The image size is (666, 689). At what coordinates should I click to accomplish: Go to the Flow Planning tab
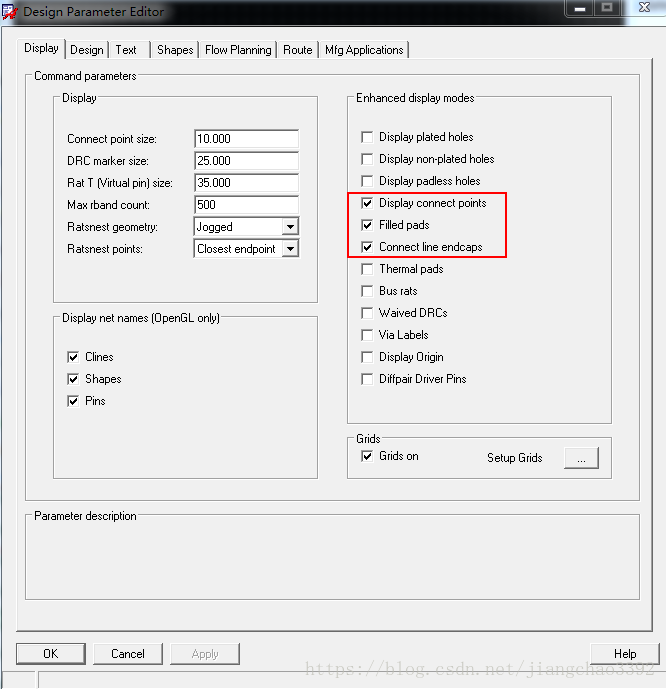pyautogui.click(x=238, y=50)
